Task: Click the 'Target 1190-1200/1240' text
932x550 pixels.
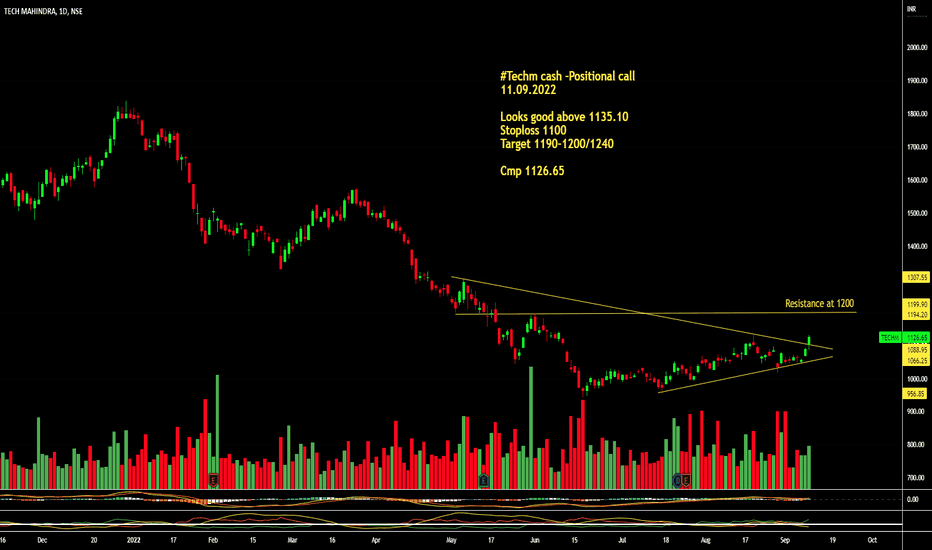Action: [557, 143]
